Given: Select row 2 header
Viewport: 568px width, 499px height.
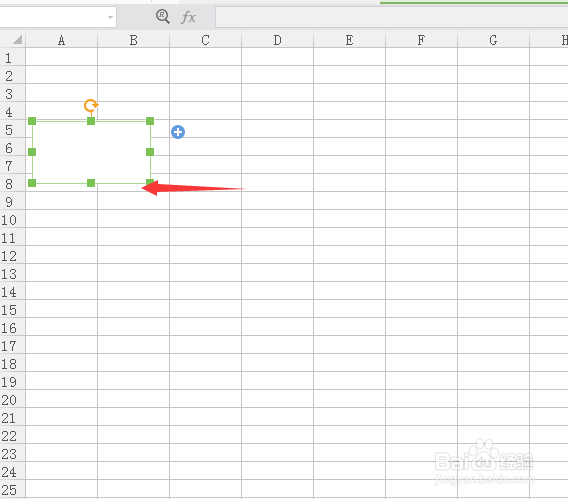Looking at the screenshot, I should (x=12, y=75).
